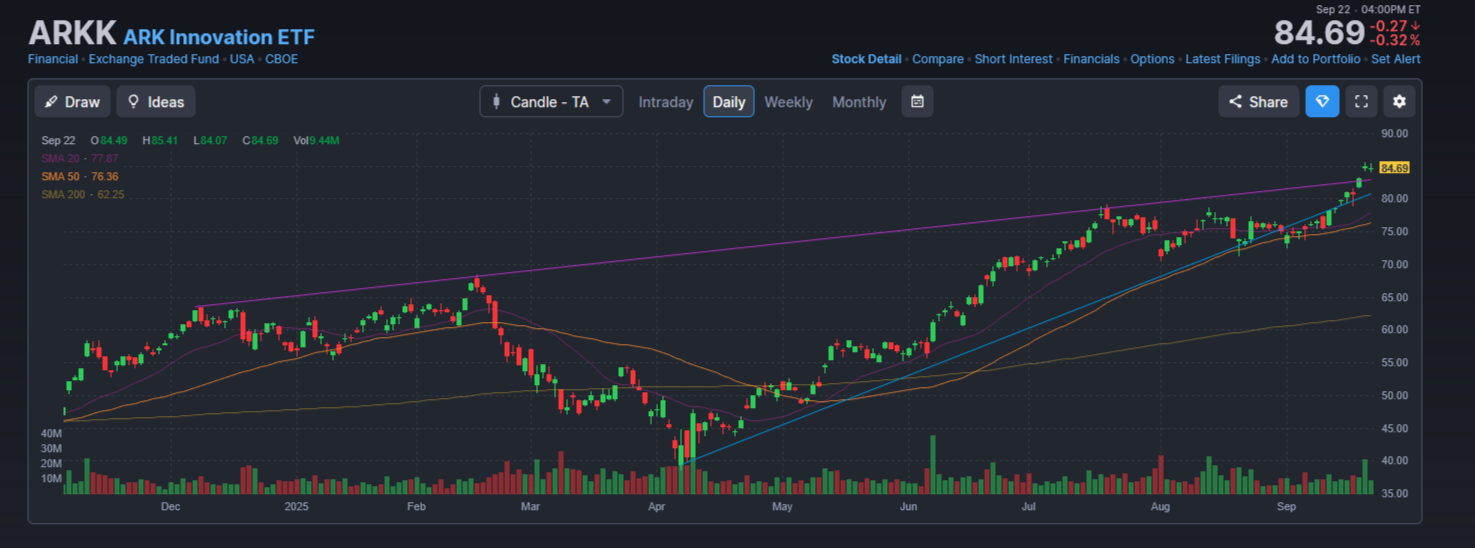Open the Ideas lightbulb button

click(x=156, y=102)
